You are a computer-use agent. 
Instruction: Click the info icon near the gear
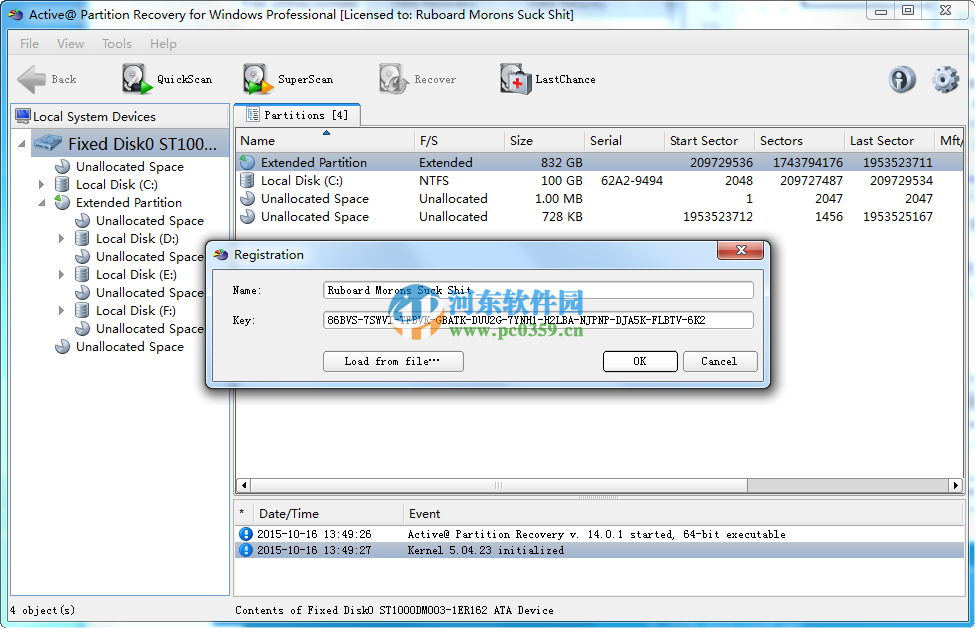[x=901, y=79]
